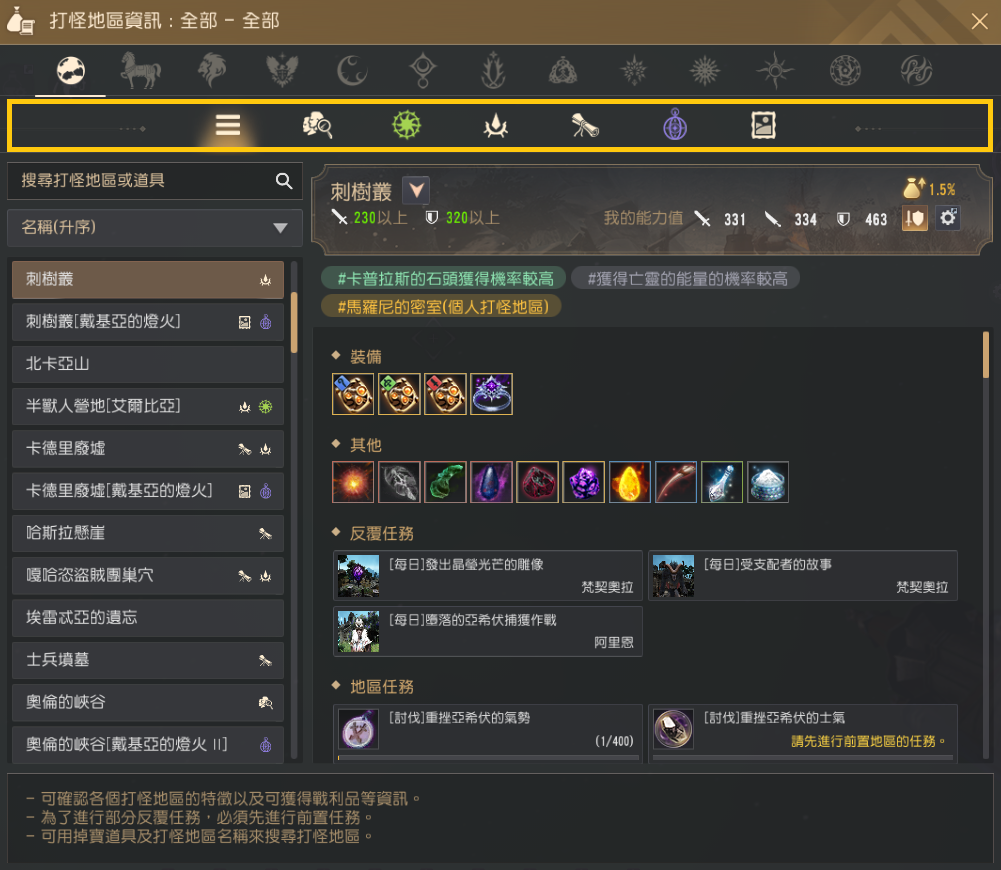The width and height of the screenshot is (1001, 870).
Task: Filter by the green gear-shaped category icon
Action: pos(407,125)
